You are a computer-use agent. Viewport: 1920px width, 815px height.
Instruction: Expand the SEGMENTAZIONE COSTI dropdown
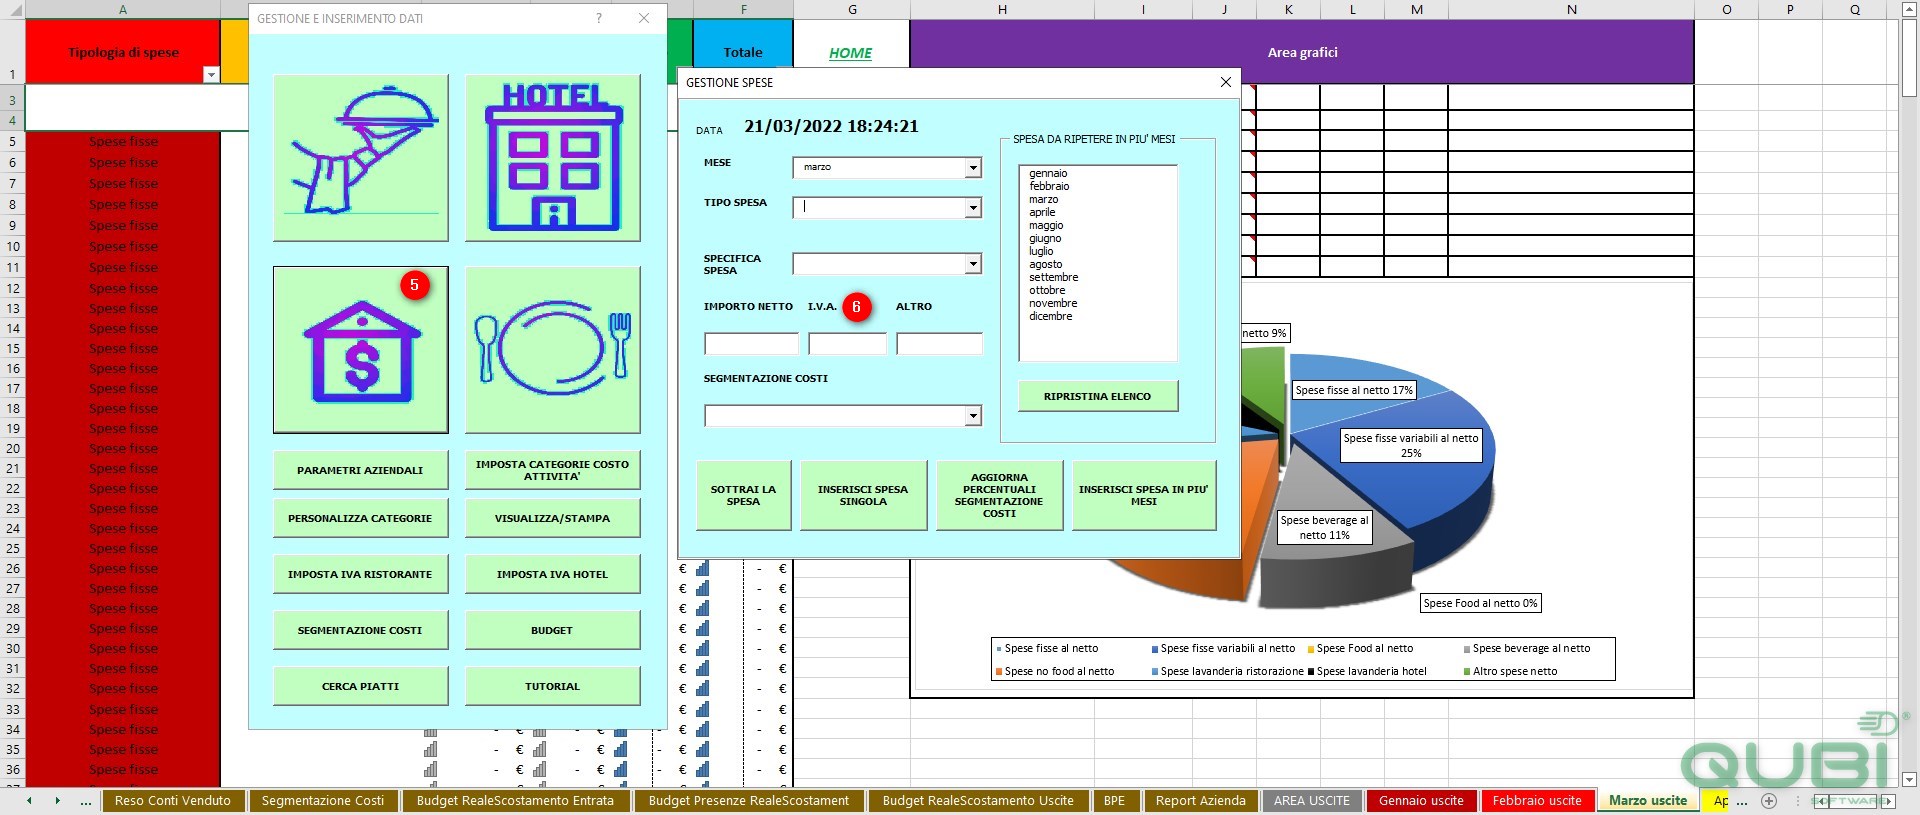click(973, 416)
